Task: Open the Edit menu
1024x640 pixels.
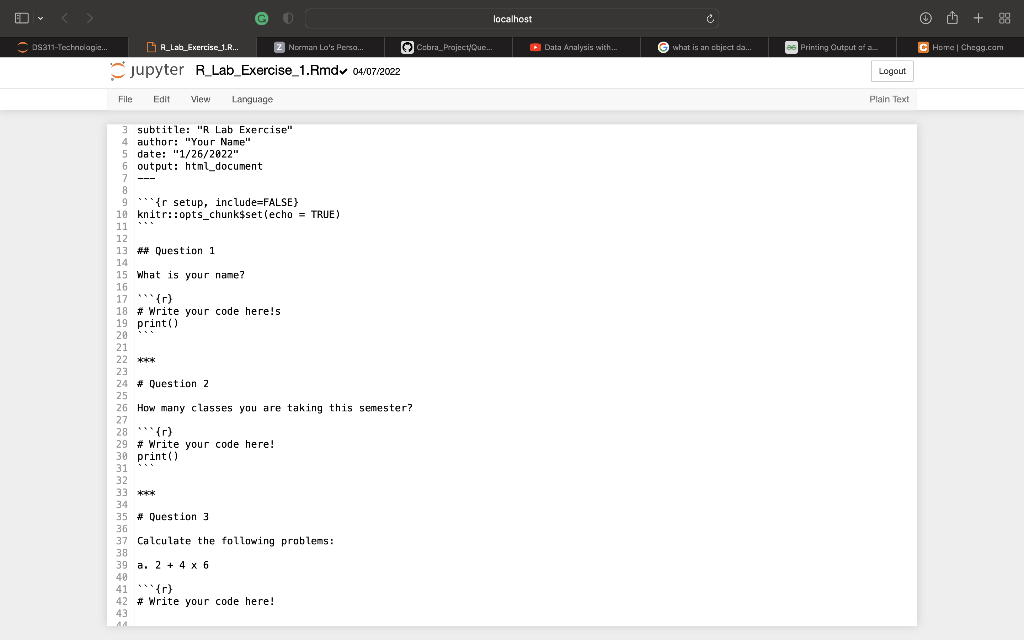Action: tap(161, 99)
